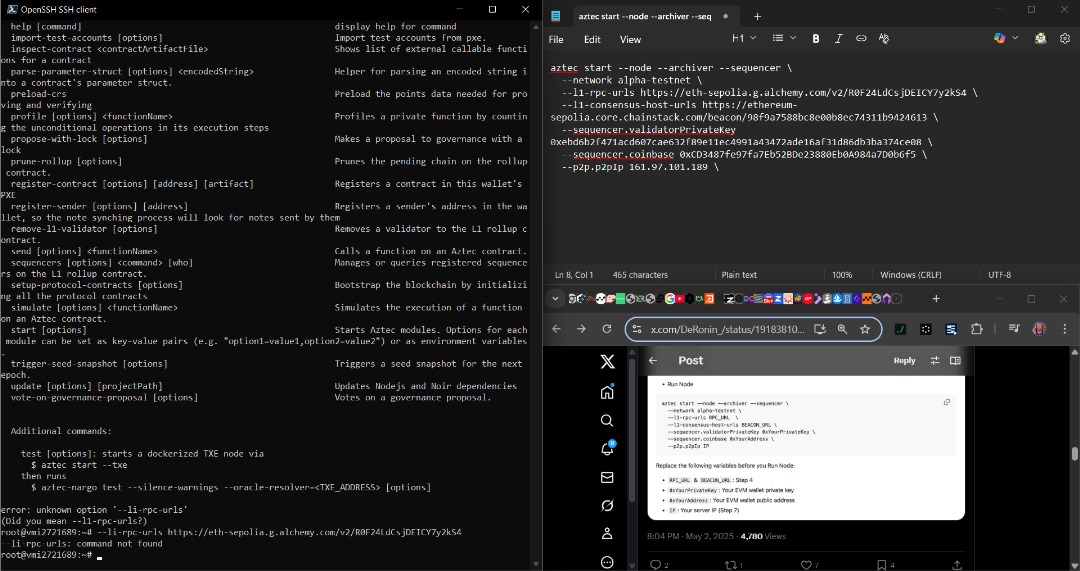Click the x.com address bar

tap(753, 329)
